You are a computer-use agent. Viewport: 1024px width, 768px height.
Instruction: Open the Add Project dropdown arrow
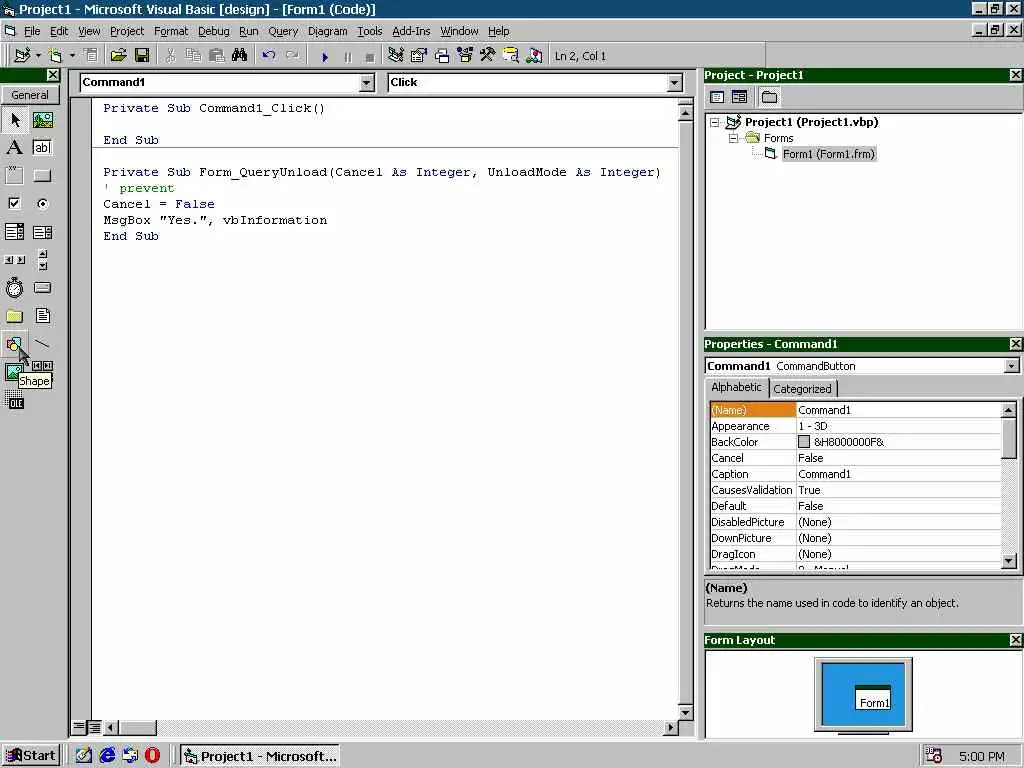38,56
